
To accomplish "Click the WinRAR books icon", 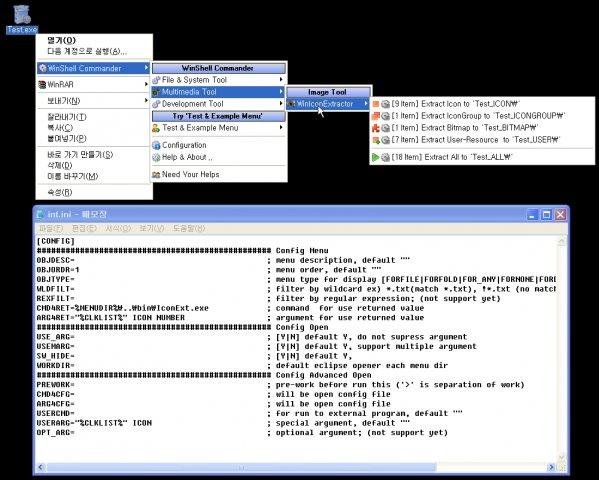I will point(42,84).
